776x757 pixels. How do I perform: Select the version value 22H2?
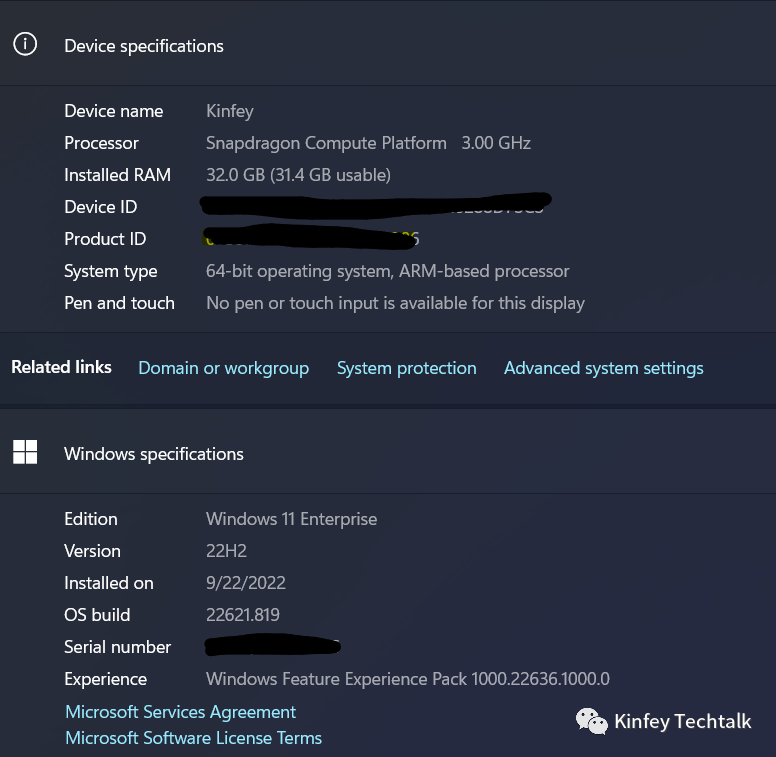pyautogui.click(x=226, y=551)
